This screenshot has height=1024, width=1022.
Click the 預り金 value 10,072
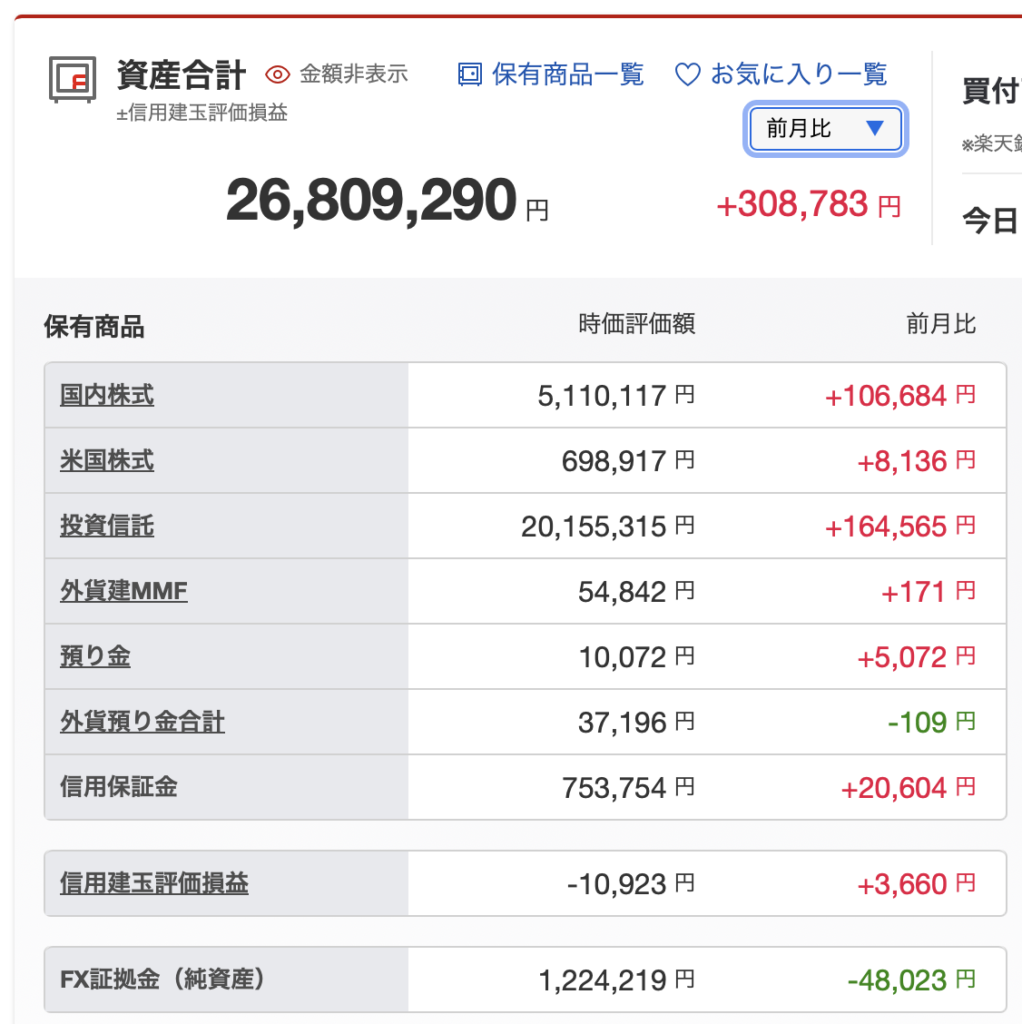pyautogui.click(x=622, y=657)
